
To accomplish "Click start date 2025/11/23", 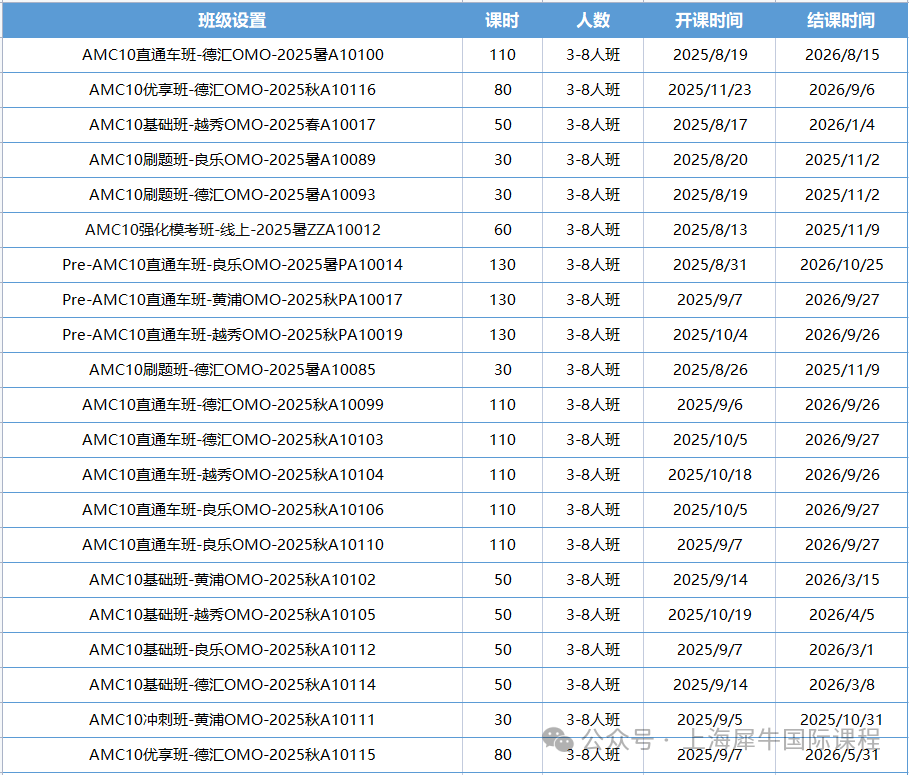I will 710,90.
